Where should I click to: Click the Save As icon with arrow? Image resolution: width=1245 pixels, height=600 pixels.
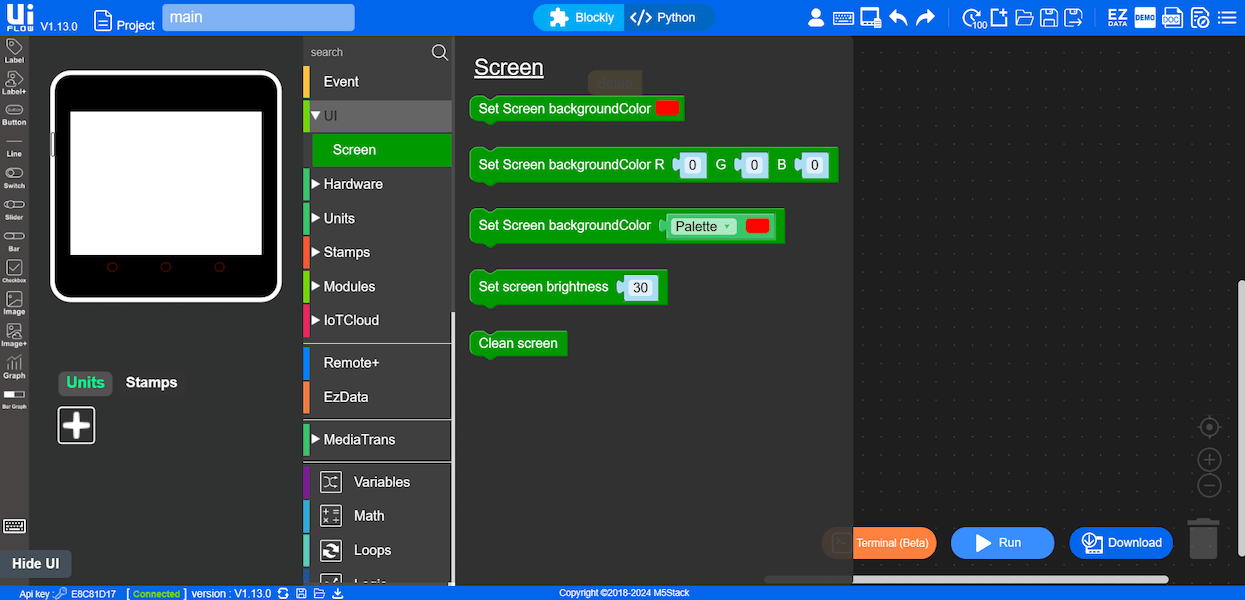[x=1074, y=18]
